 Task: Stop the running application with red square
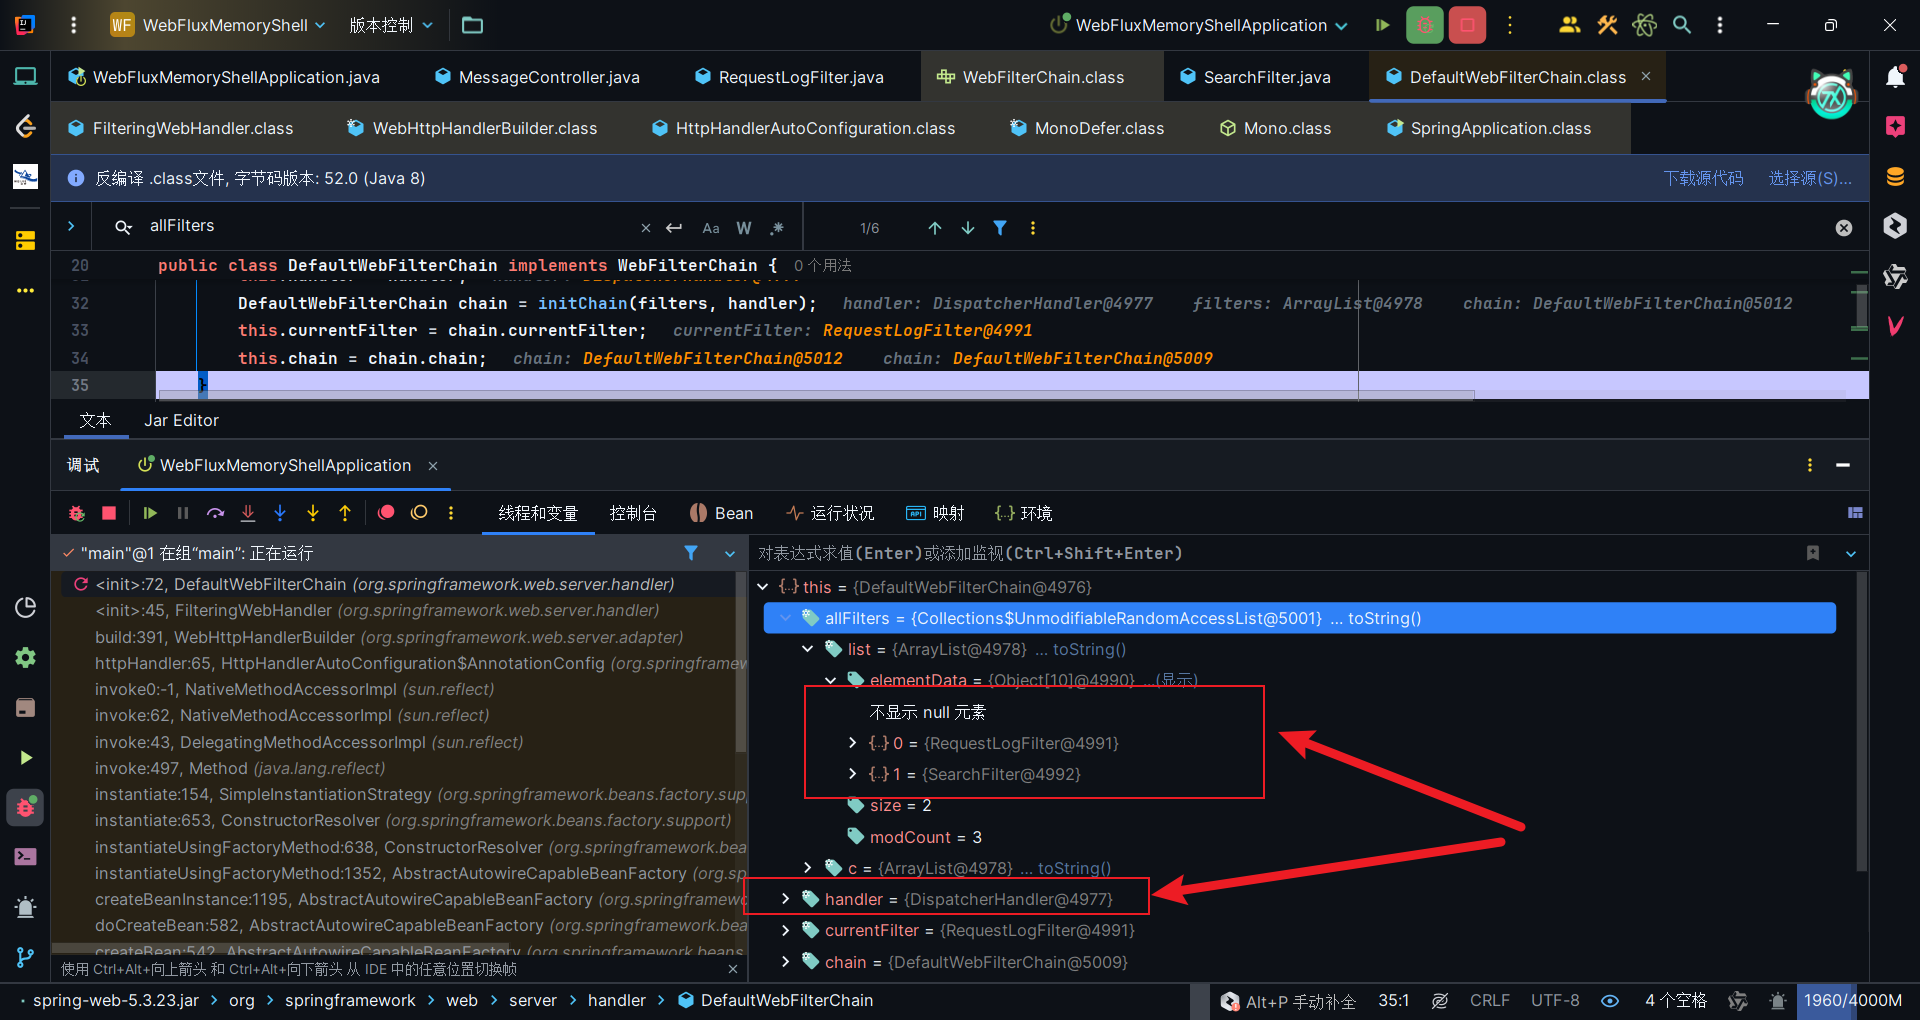1467,25
